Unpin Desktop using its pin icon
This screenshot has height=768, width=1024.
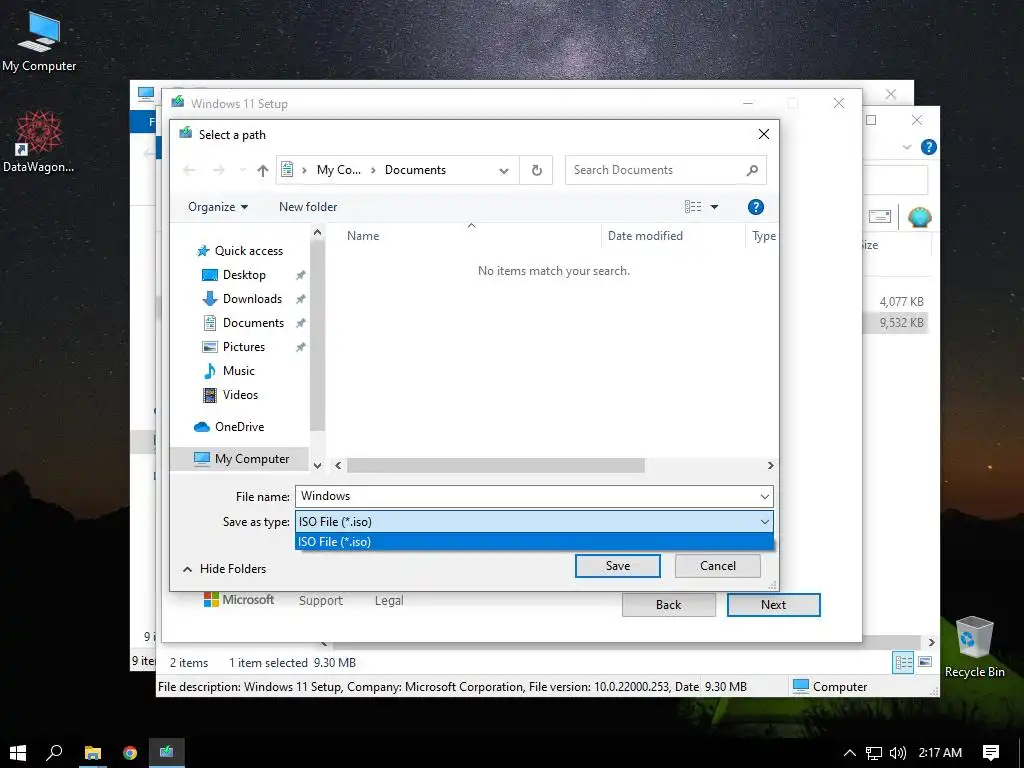300,275
